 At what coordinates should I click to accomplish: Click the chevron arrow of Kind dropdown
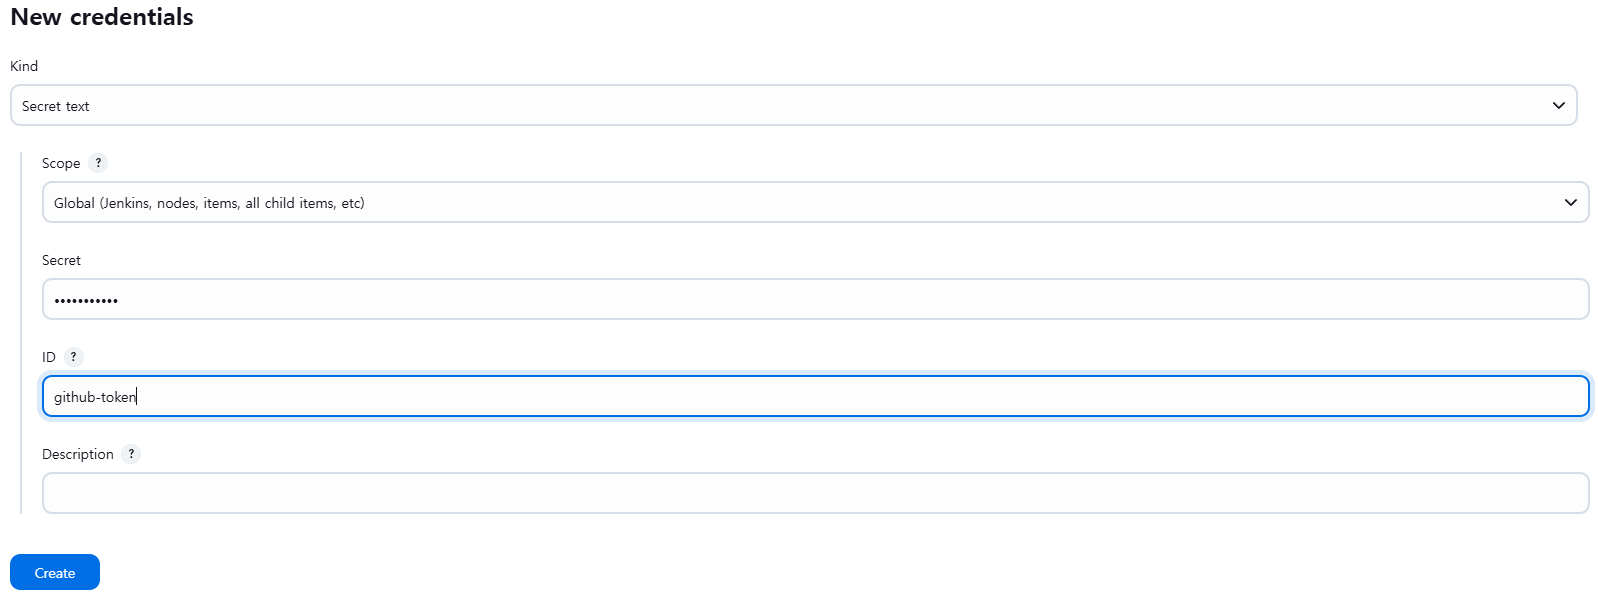pyautogui.click(x=1558, y=106)
